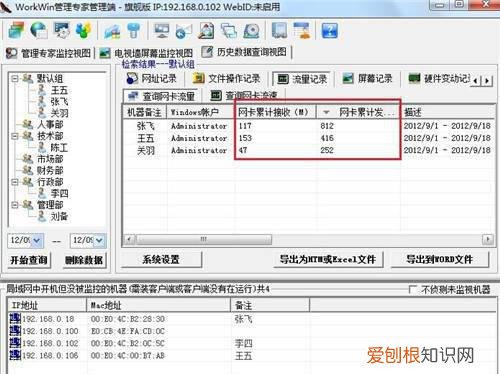
Task: Click left arrow of results horizontal scrollbar
Action: coord(130,239)
